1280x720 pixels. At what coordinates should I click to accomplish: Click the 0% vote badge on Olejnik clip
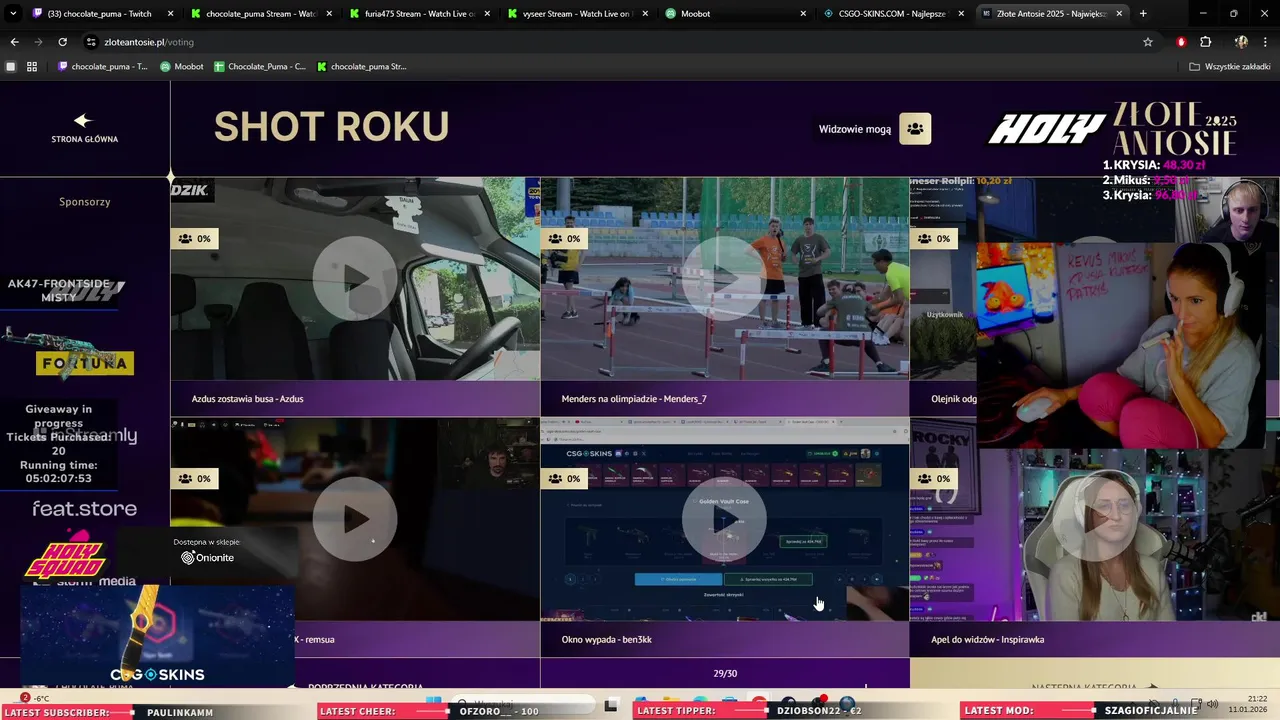[x=935, y=239]
